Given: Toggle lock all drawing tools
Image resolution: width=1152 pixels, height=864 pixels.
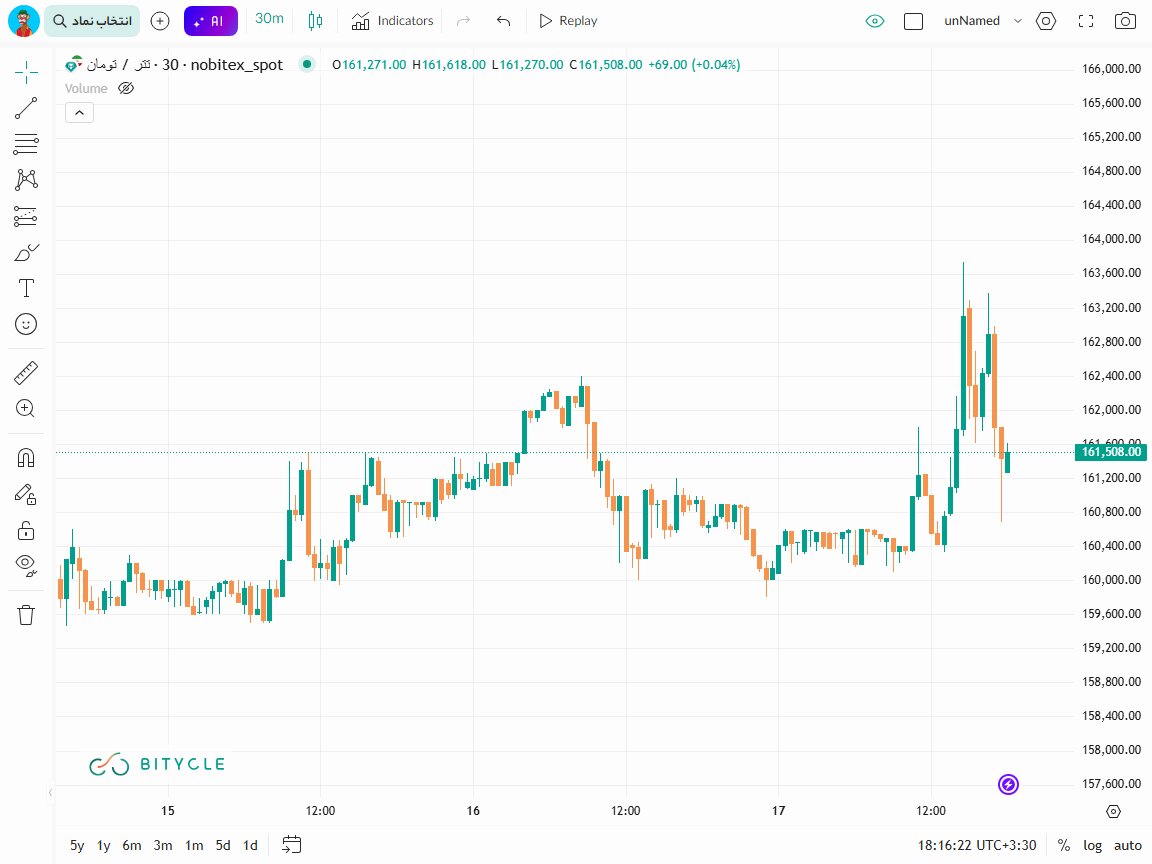Looking at the screenshot, I should [26, 529].
